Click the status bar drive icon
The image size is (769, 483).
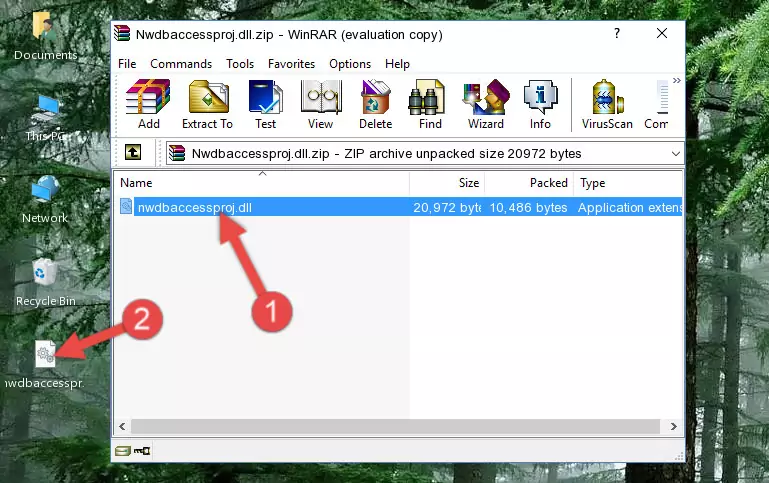tap(123, 450)
